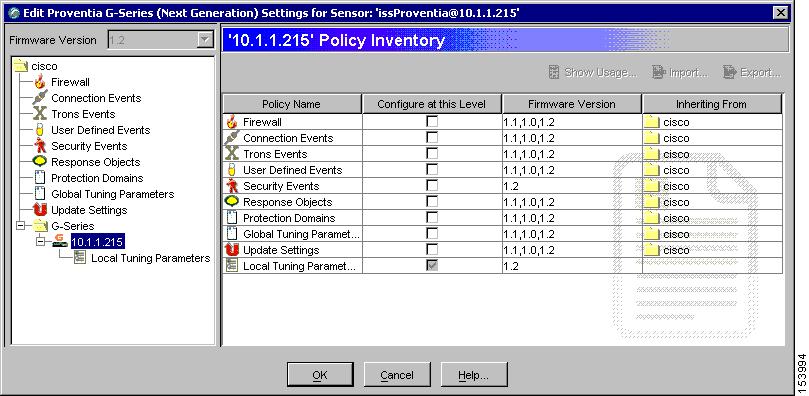The height and width of the screenshot is (396, 809).
Task: Check Configure at this Level for Protection Domains
Action: 432,218
